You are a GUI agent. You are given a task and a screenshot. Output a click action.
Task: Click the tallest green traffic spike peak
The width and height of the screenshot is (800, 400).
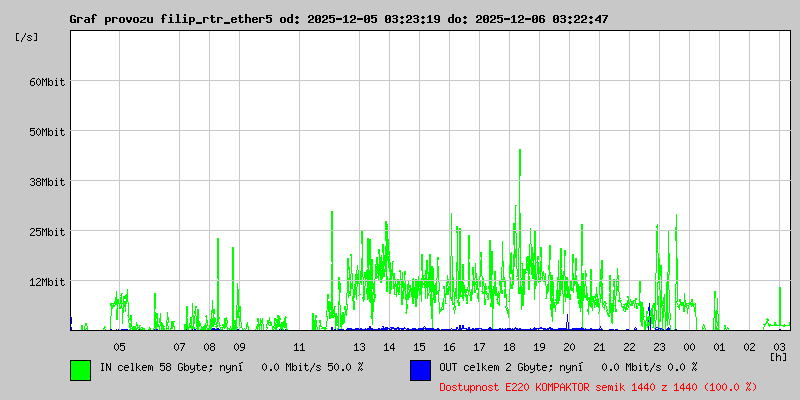(520, 151)
